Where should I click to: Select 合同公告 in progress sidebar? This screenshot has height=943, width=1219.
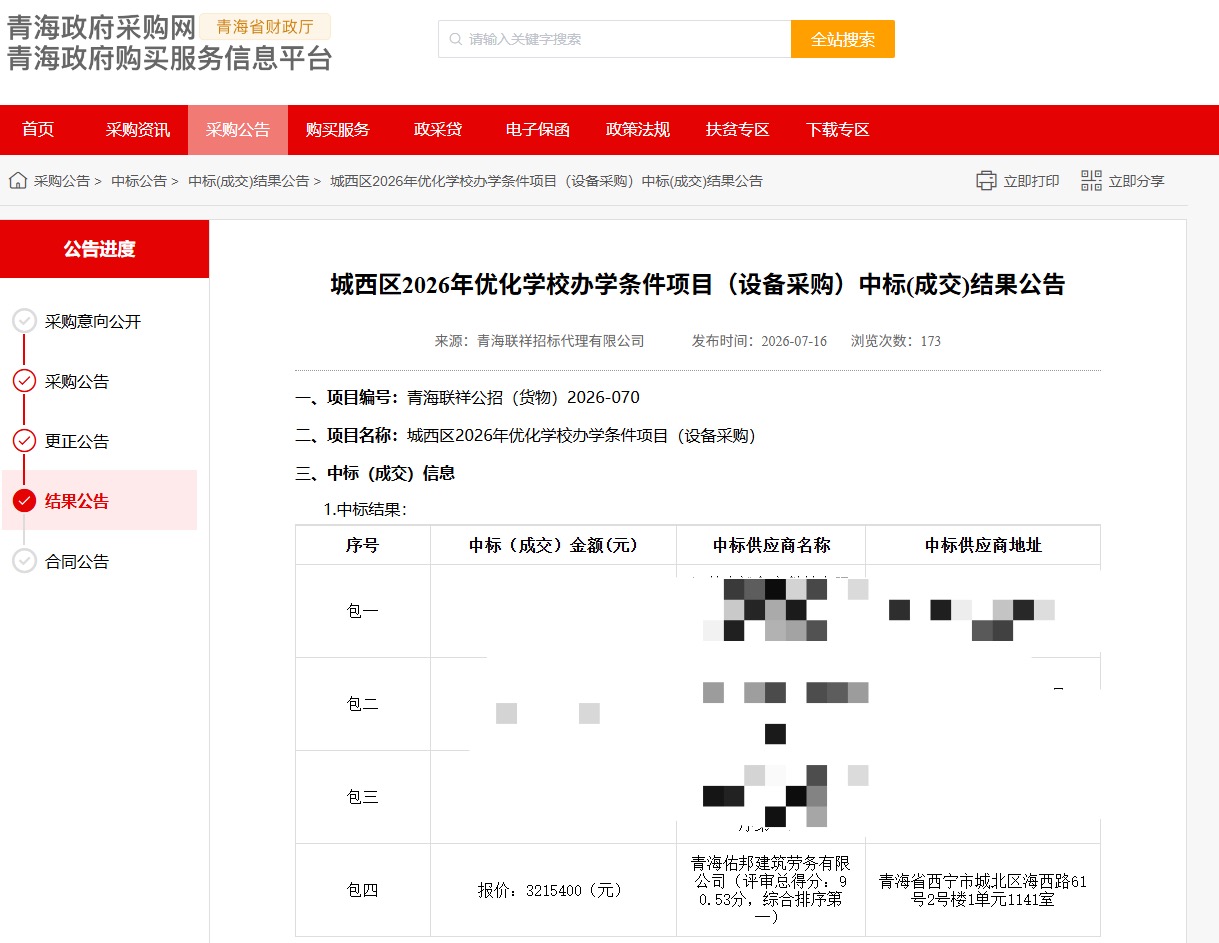(x=77, y=561)
